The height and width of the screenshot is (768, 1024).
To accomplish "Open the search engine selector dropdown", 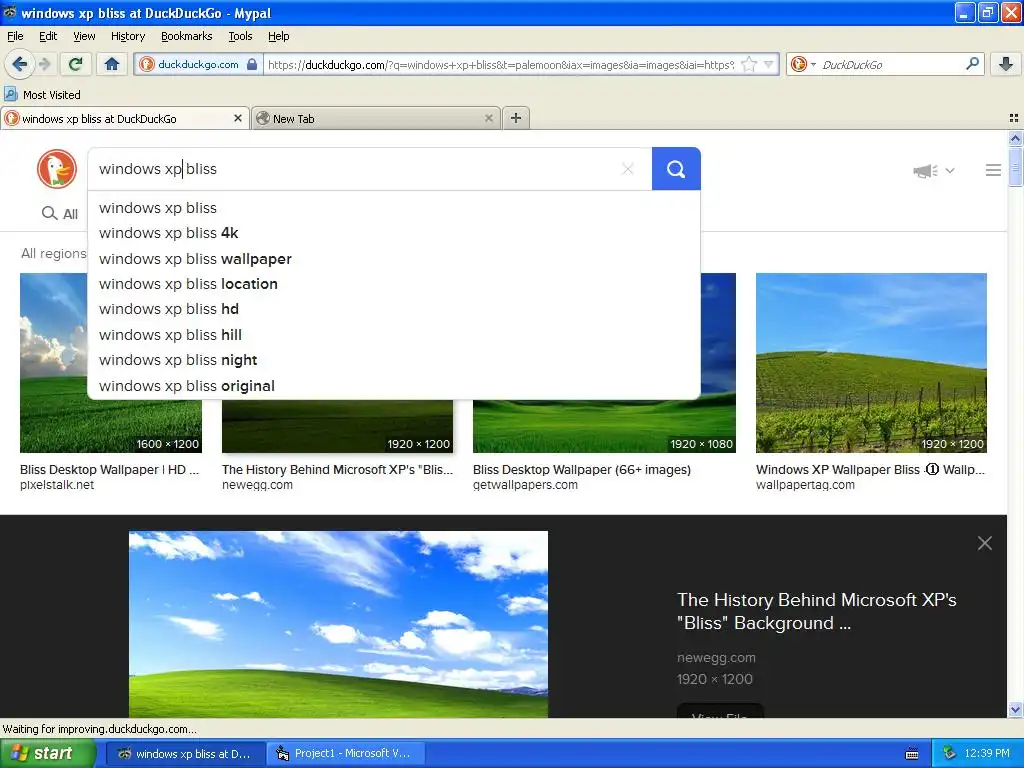I will coord(803,64).
